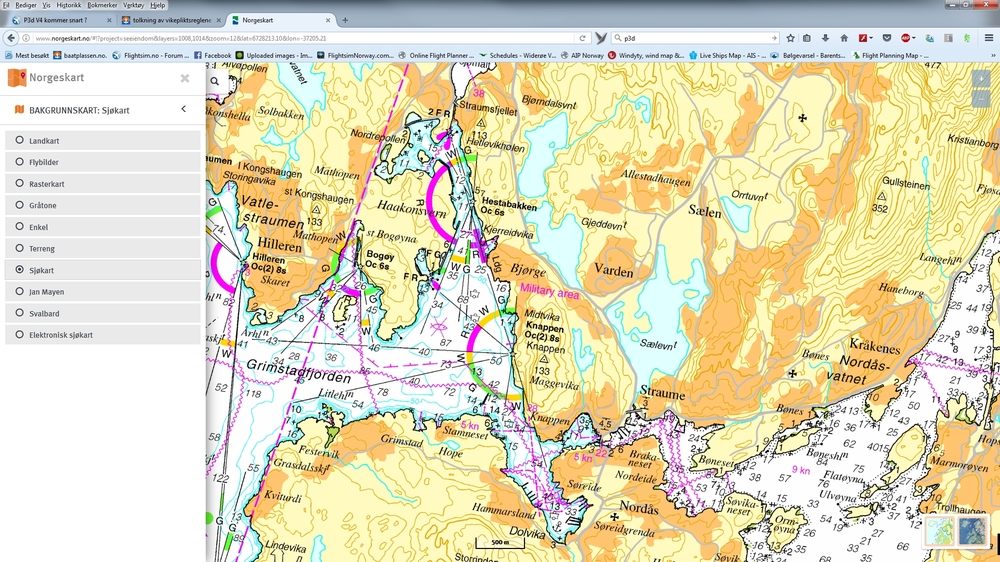The height and width of the screenshot is (562, 1000).
Task: Go to home page icon
Action: 844,38
